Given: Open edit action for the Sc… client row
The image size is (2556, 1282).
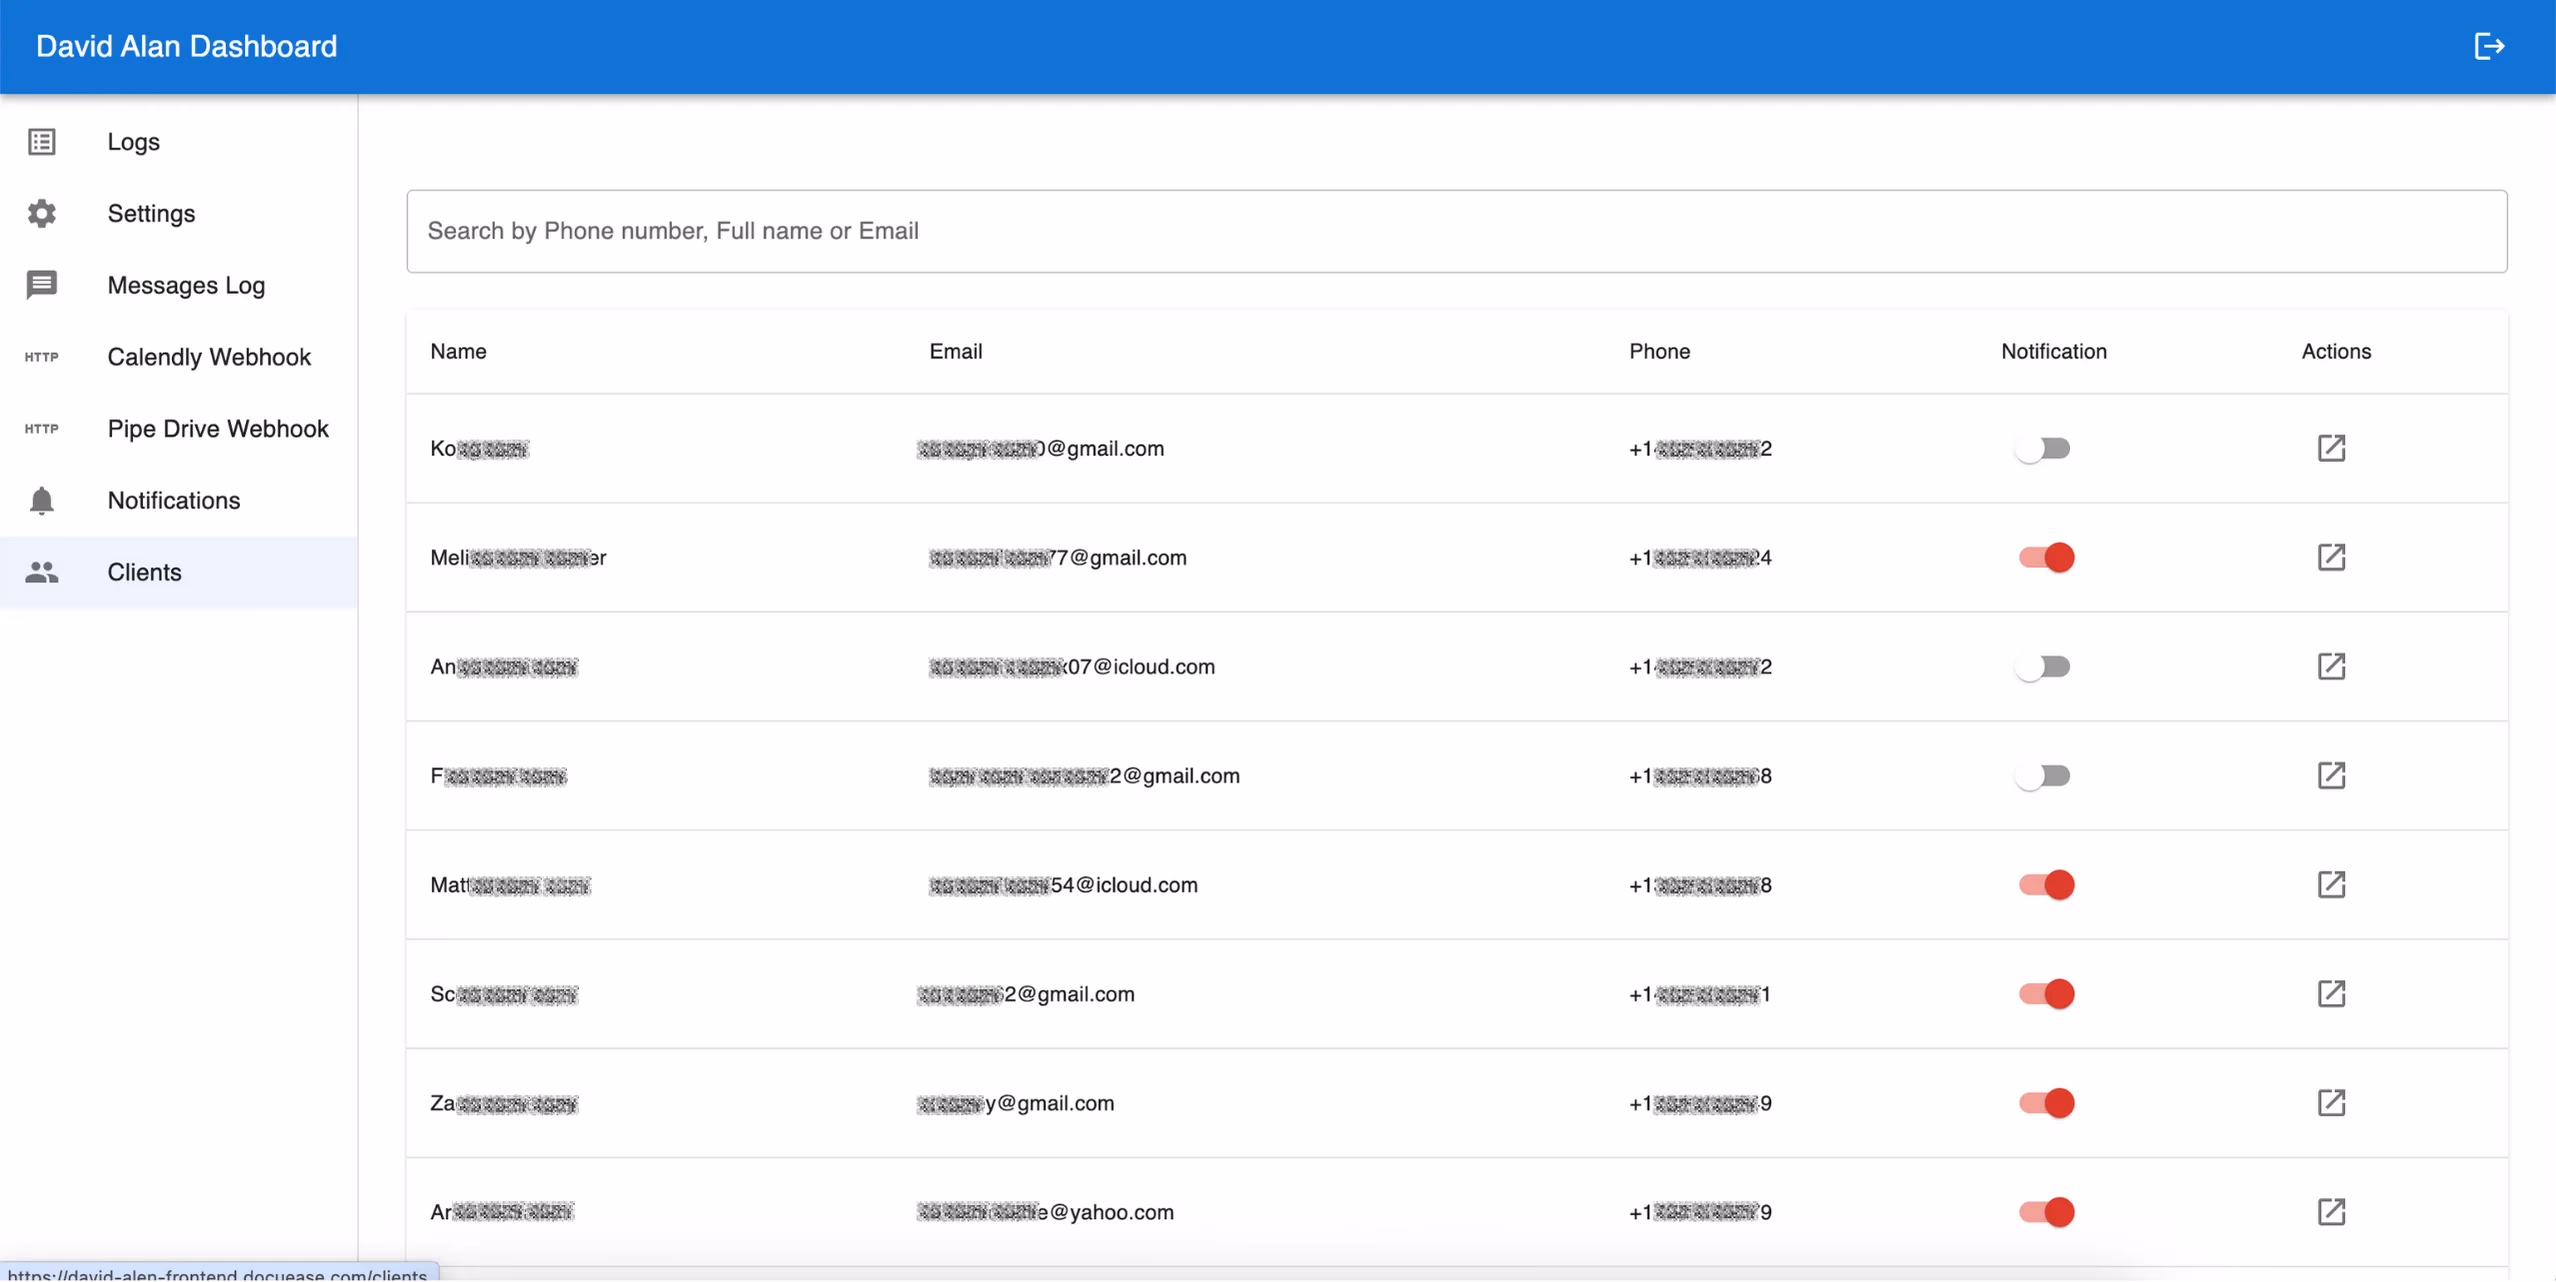Looking at the screenshot, I should click(x=2331, y=993).
